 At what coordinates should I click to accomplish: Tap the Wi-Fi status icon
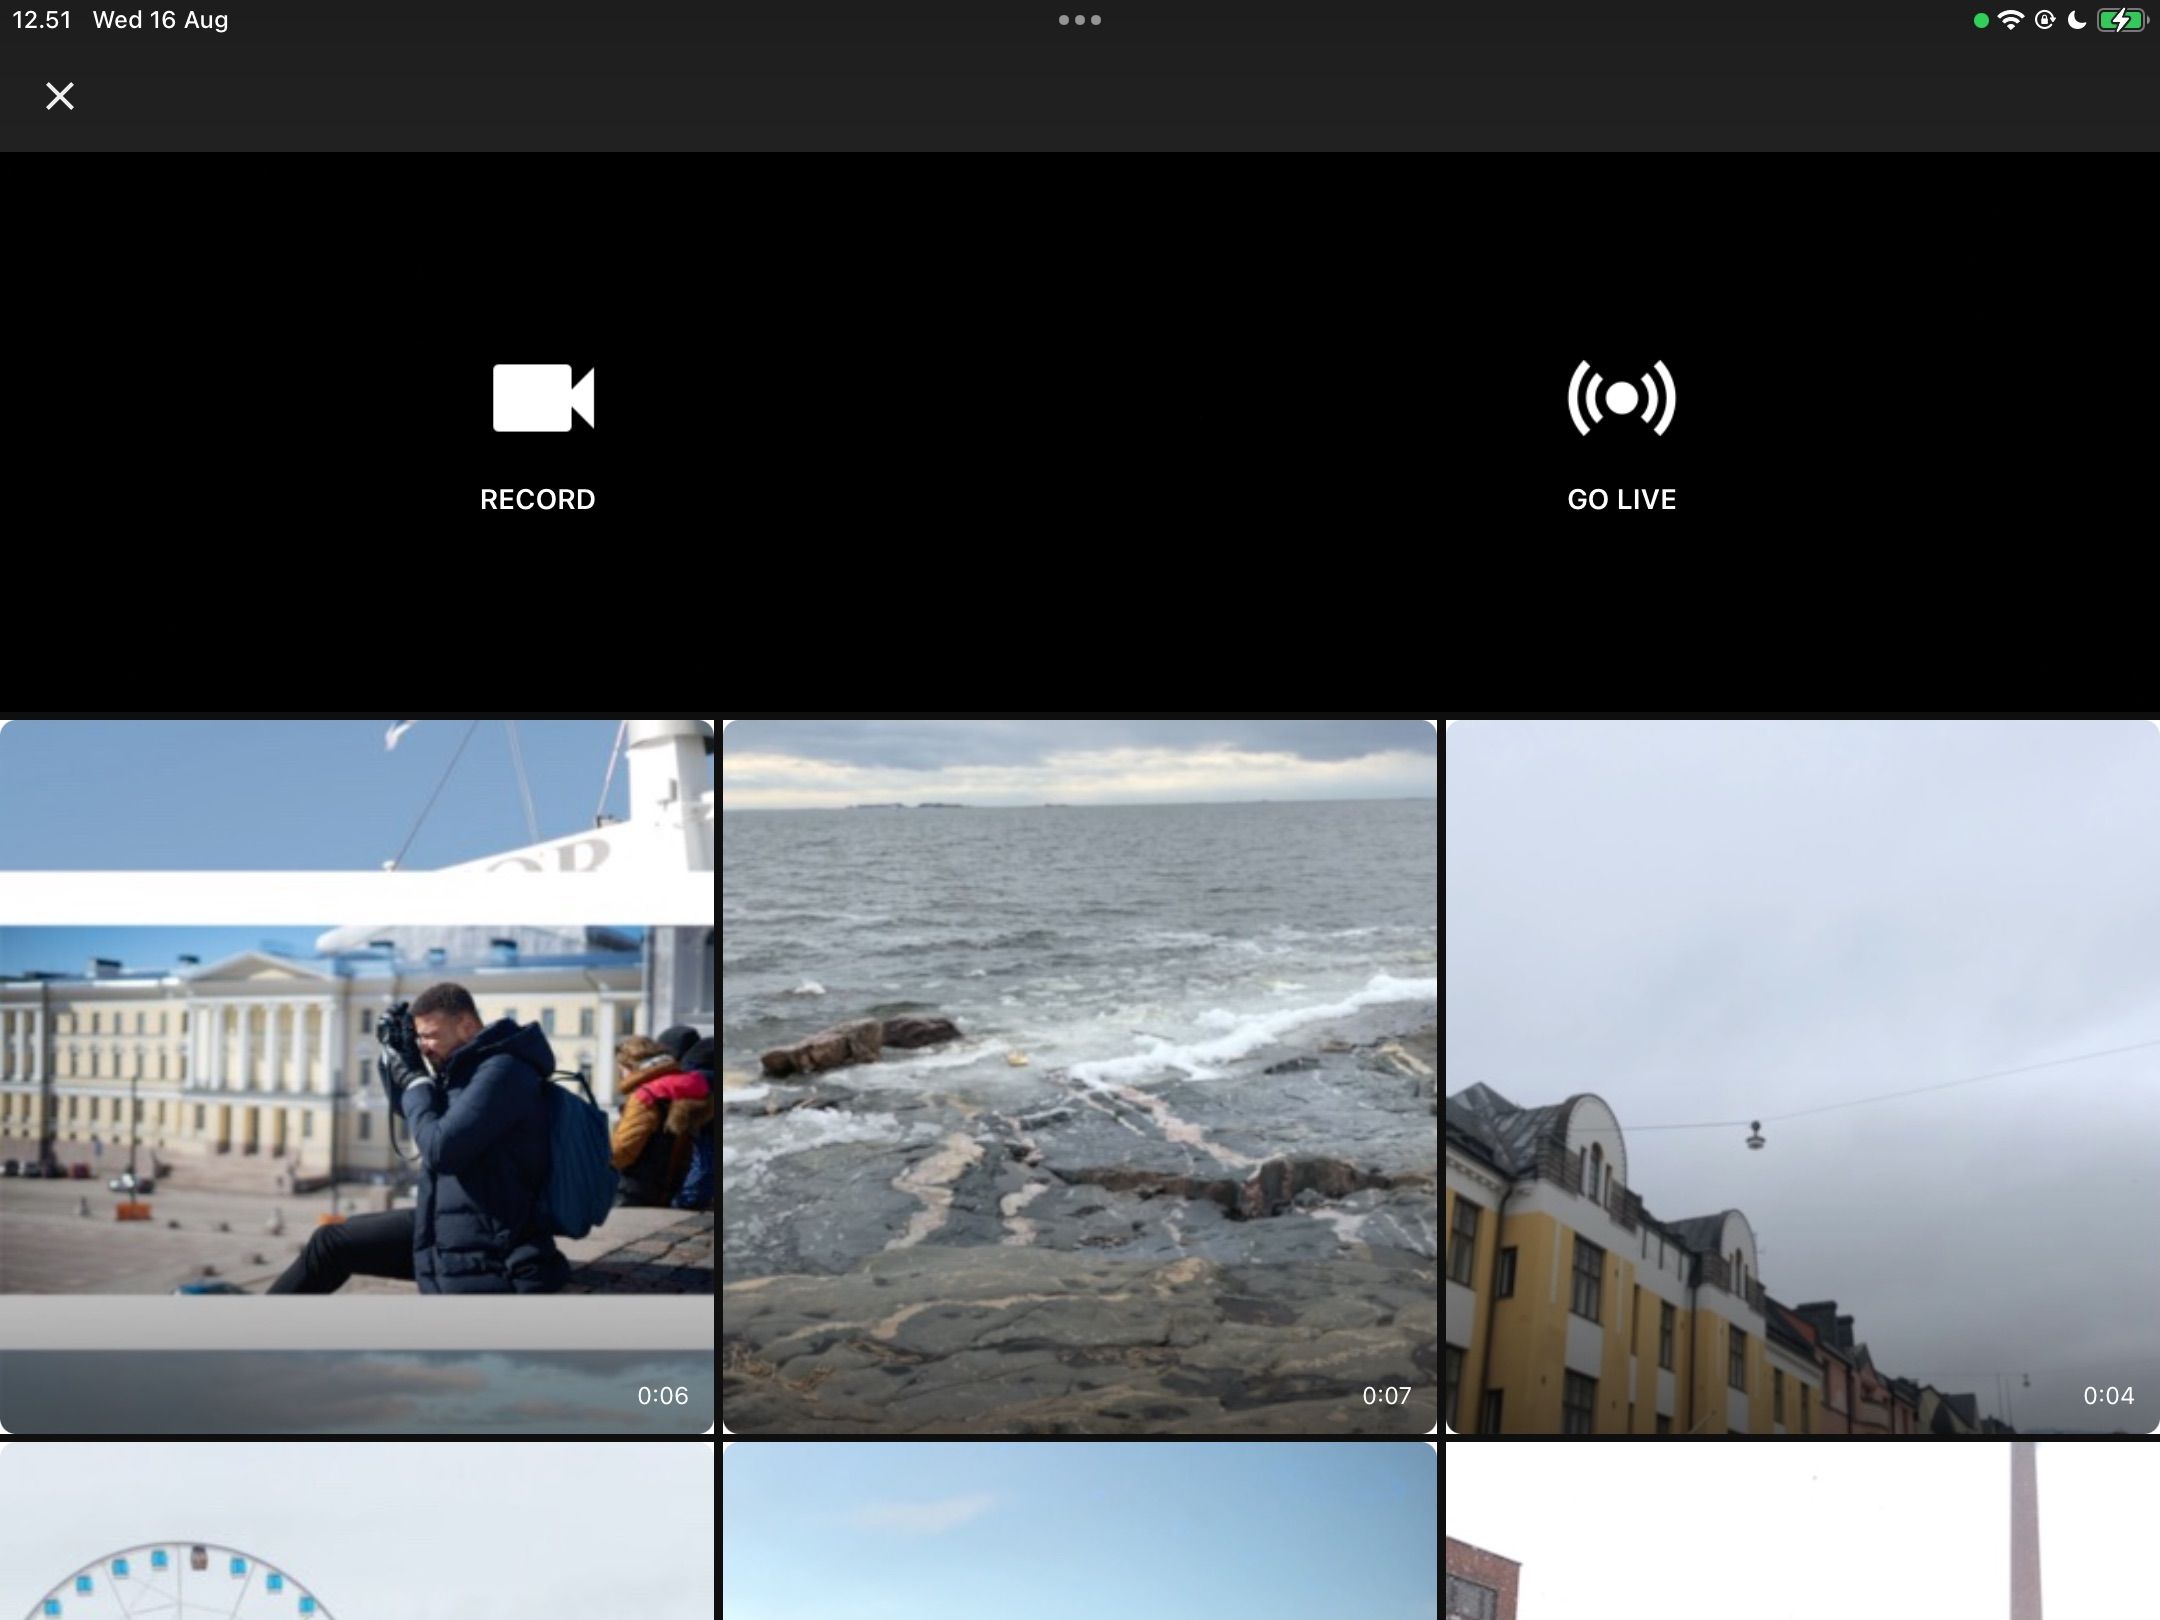pos(2010,20)
